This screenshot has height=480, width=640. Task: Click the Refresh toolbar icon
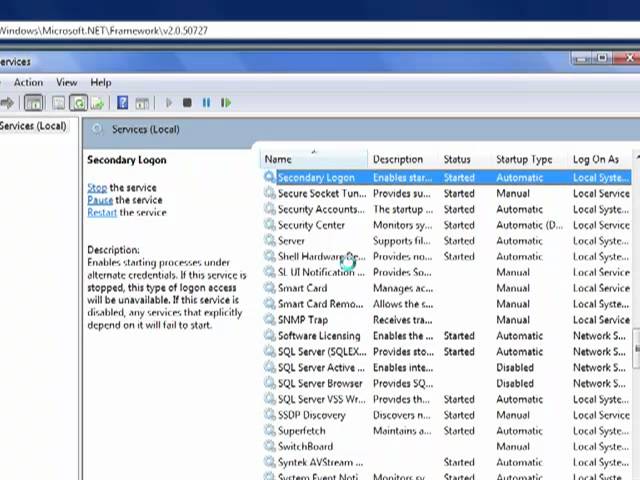pyautogui.click(x=78, y=103)
